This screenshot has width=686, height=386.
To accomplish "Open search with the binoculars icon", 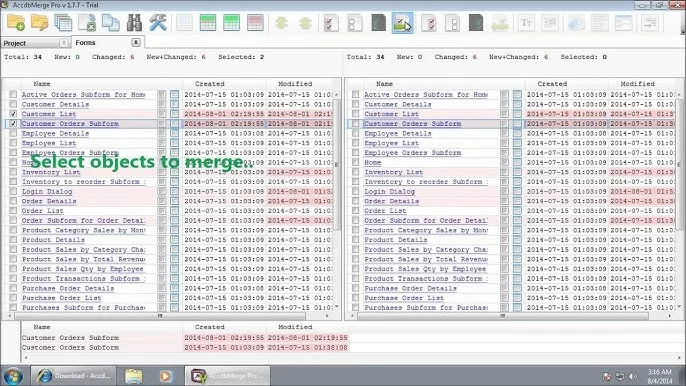I will 134,22.
